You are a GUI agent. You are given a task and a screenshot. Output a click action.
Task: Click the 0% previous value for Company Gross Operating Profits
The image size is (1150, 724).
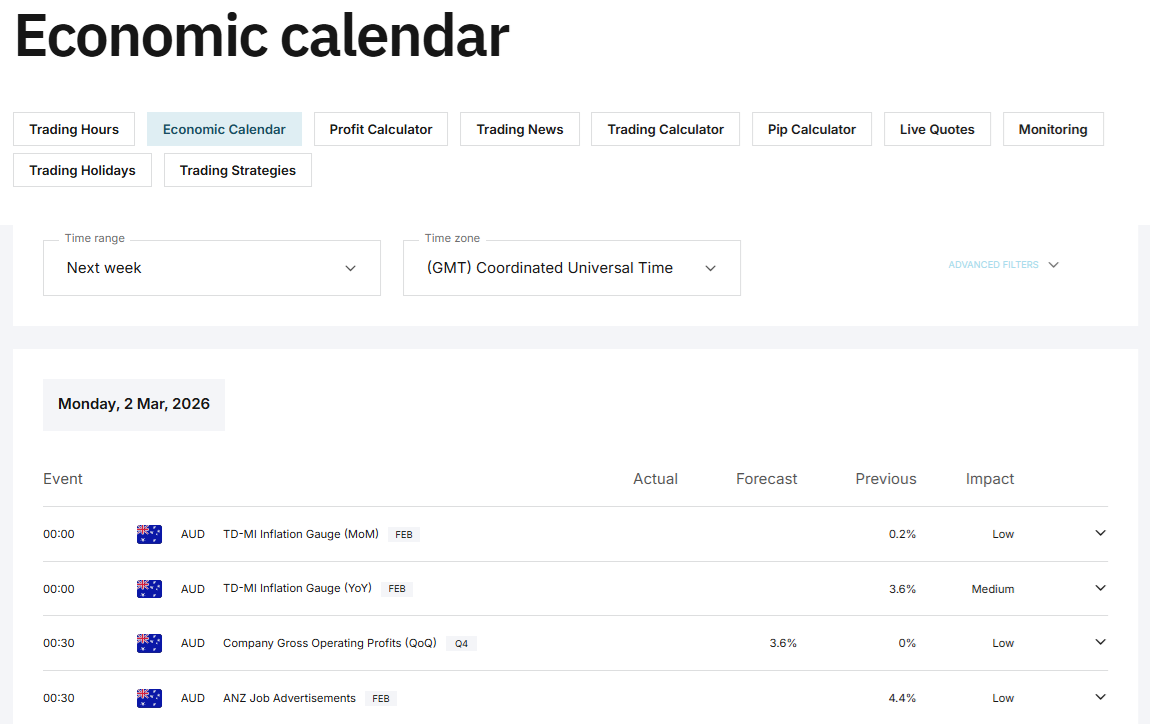tap(907, 643)
